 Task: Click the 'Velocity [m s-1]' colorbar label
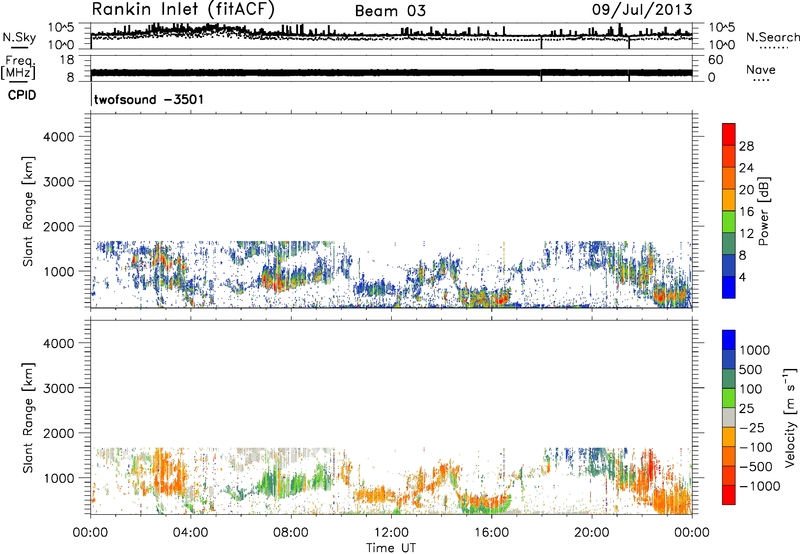[x=790, y=417]
